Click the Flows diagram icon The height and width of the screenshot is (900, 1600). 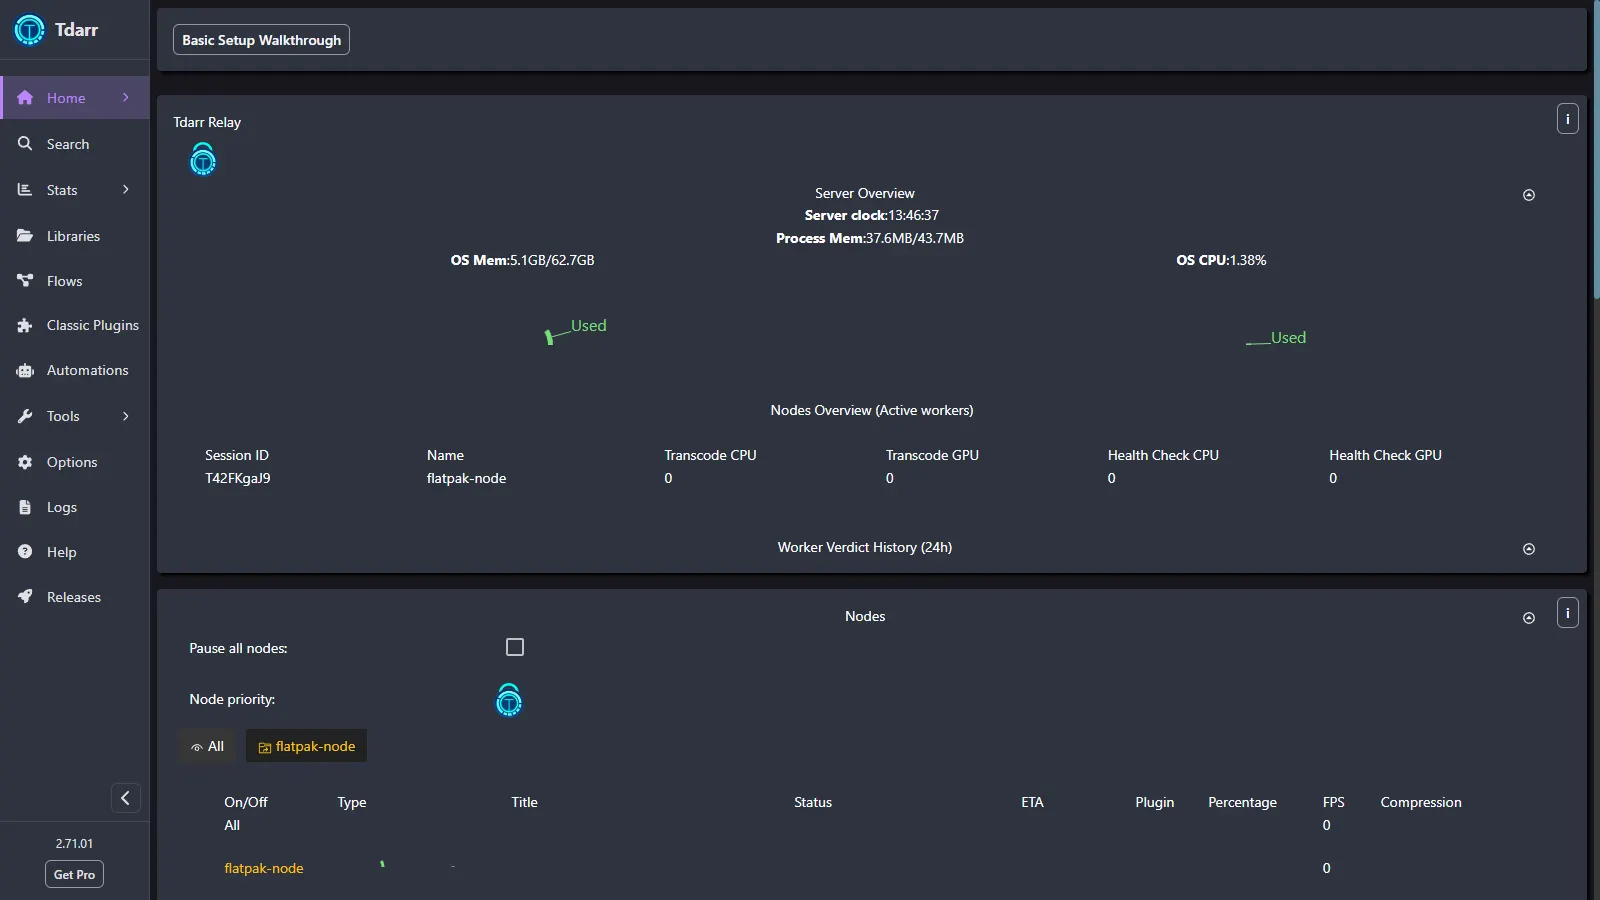coord(25,281)
